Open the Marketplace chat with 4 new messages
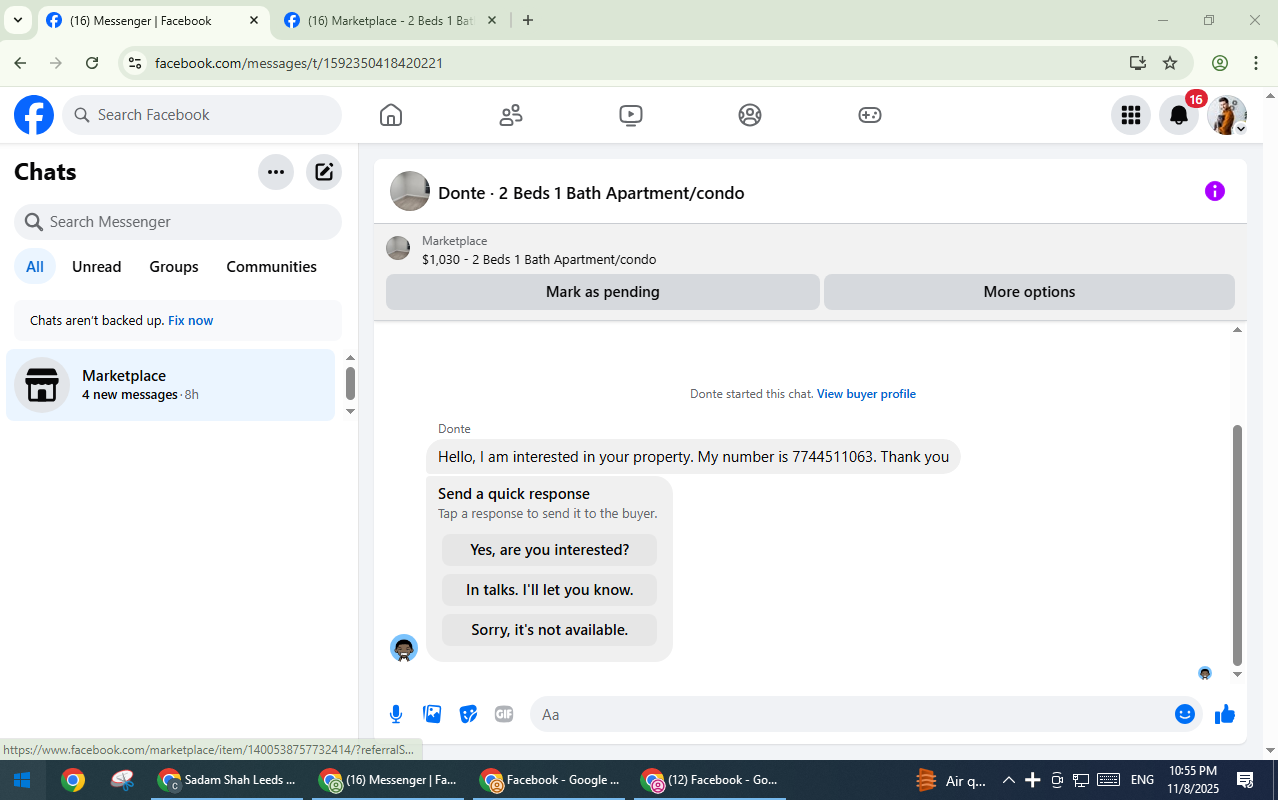The image size is (1278, 800). click(x=171, y=385)
